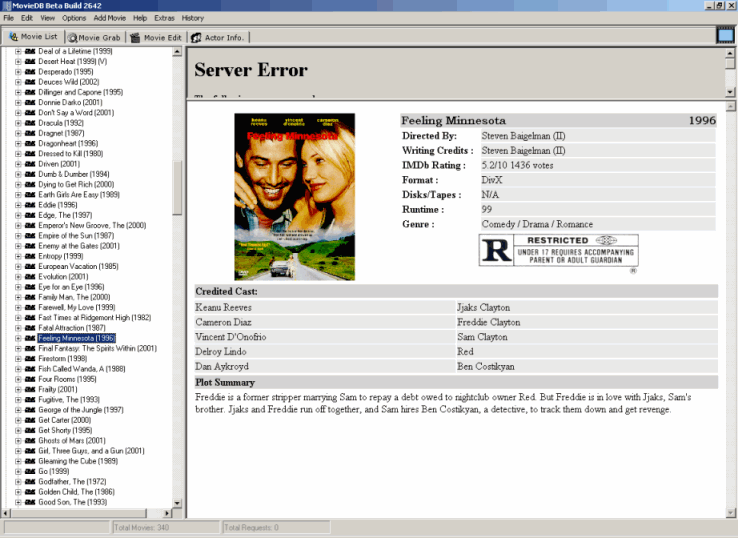Select Fish Called Wanda, A (1988)
The image size is (738, 538).
81,369
